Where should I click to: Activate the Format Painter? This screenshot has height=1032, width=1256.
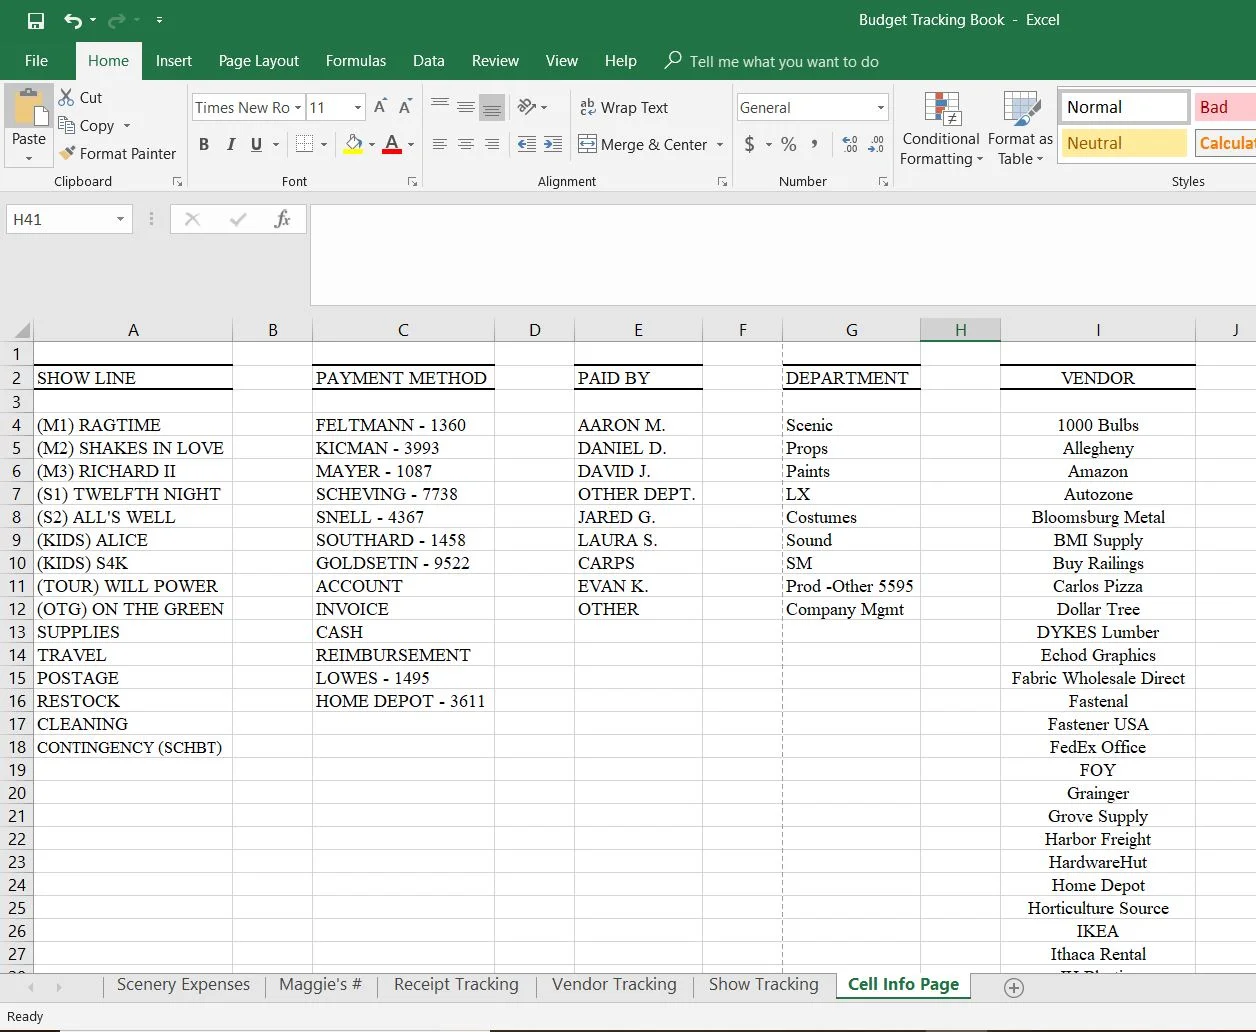click(x=117, y=153)
